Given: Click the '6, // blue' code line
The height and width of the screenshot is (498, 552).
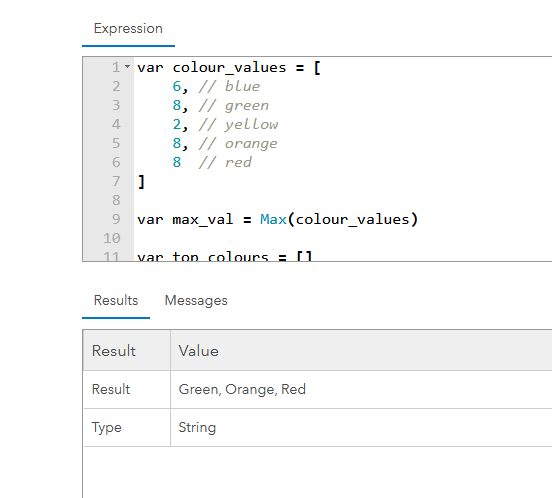Looking at the screenshot, I should [x=216, y=87].
